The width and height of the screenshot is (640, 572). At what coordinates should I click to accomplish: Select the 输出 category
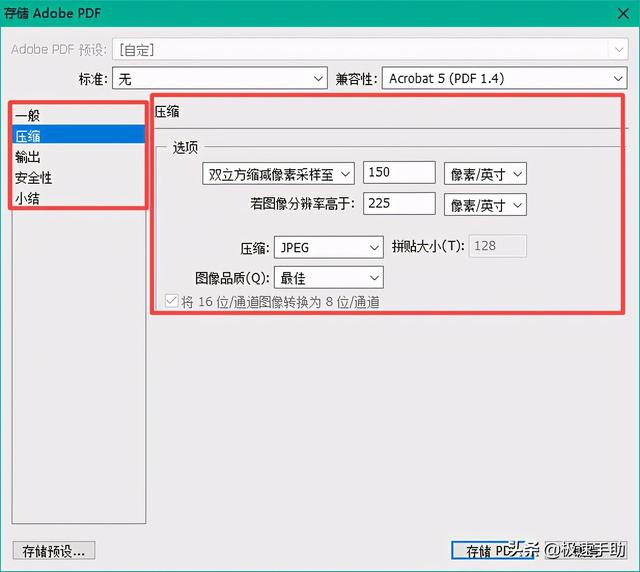78,157
